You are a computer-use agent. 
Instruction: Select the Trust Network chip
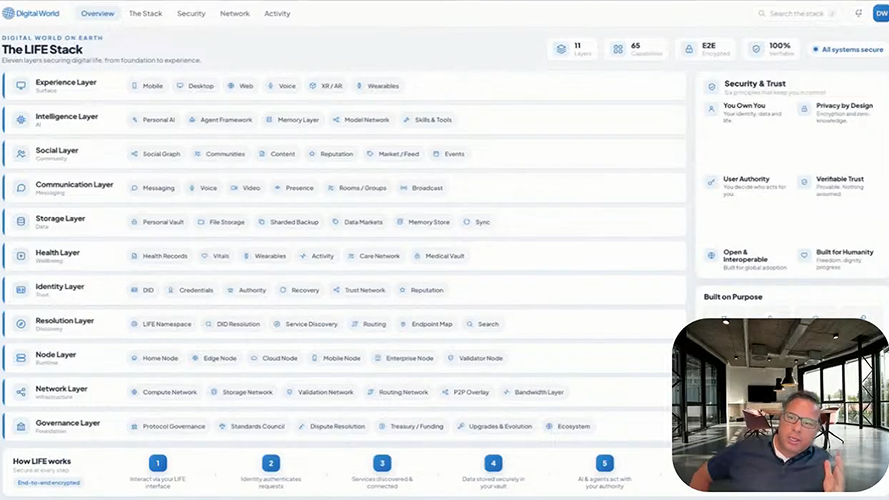coord(359,290)
